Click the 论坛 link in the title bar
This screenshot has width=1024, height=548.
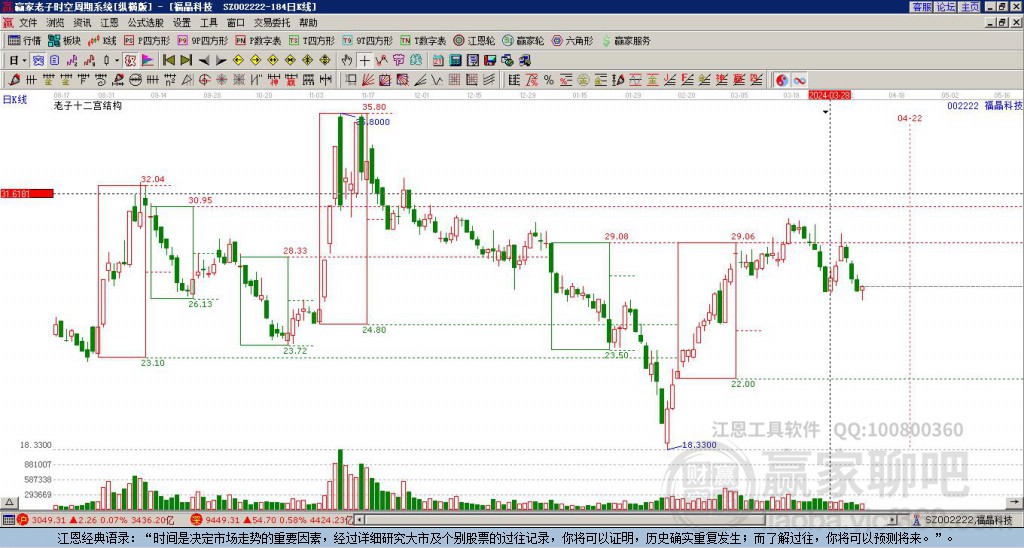pyautogui.click(x=945, y=7)
